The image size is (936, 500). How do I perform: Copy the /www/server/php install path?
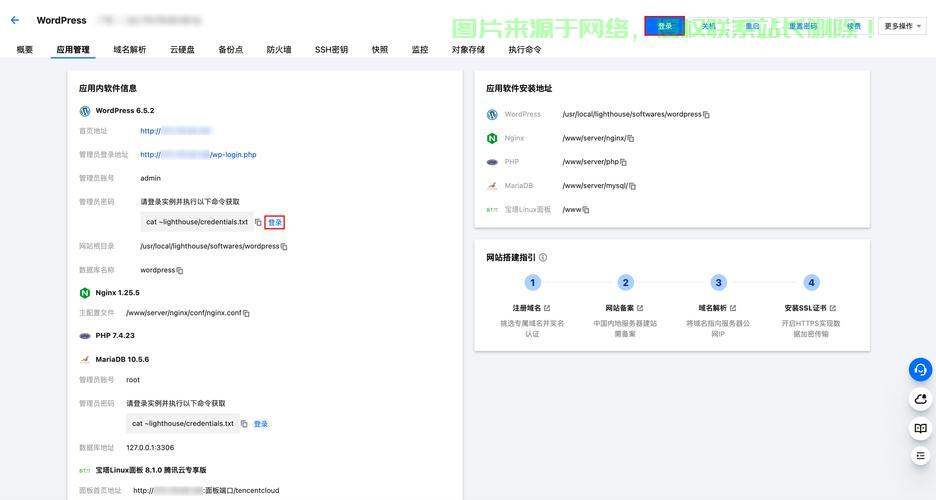[623, 162]
